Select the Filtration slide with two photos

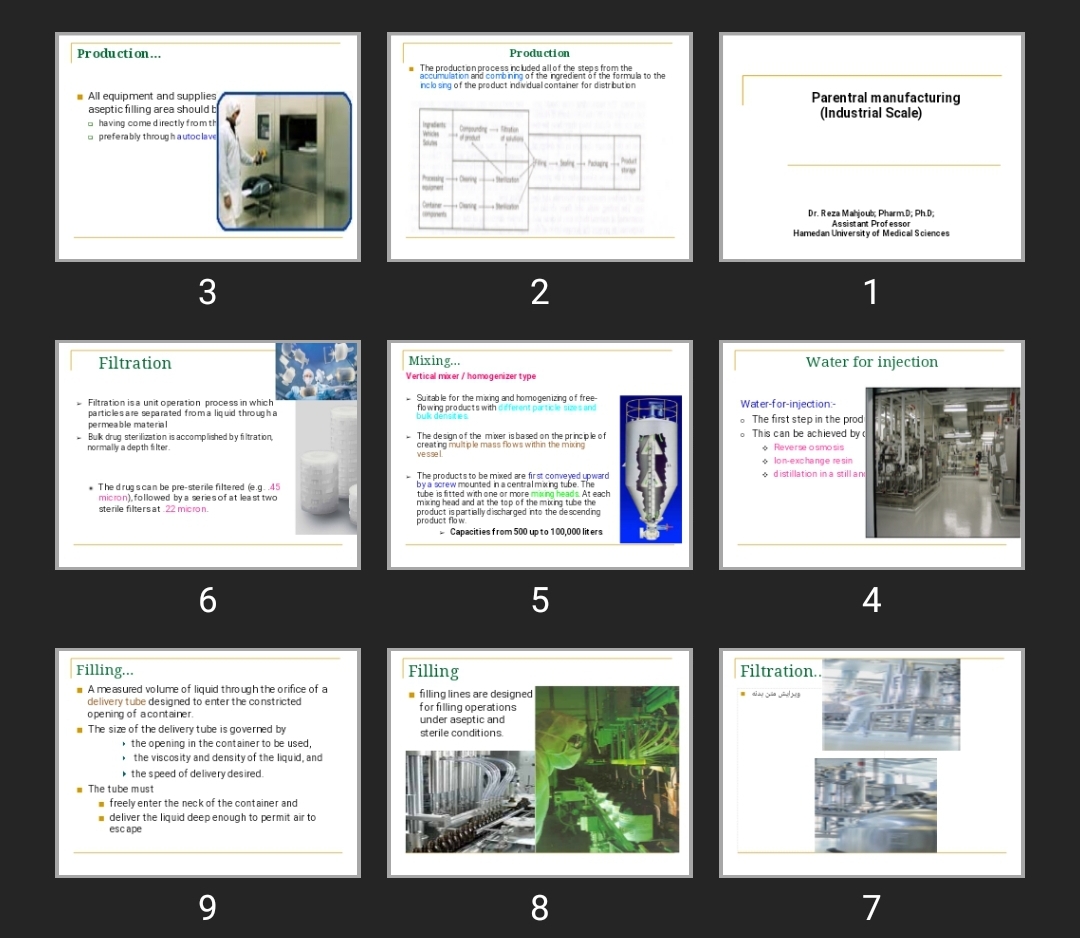click(x=871, y=763)
